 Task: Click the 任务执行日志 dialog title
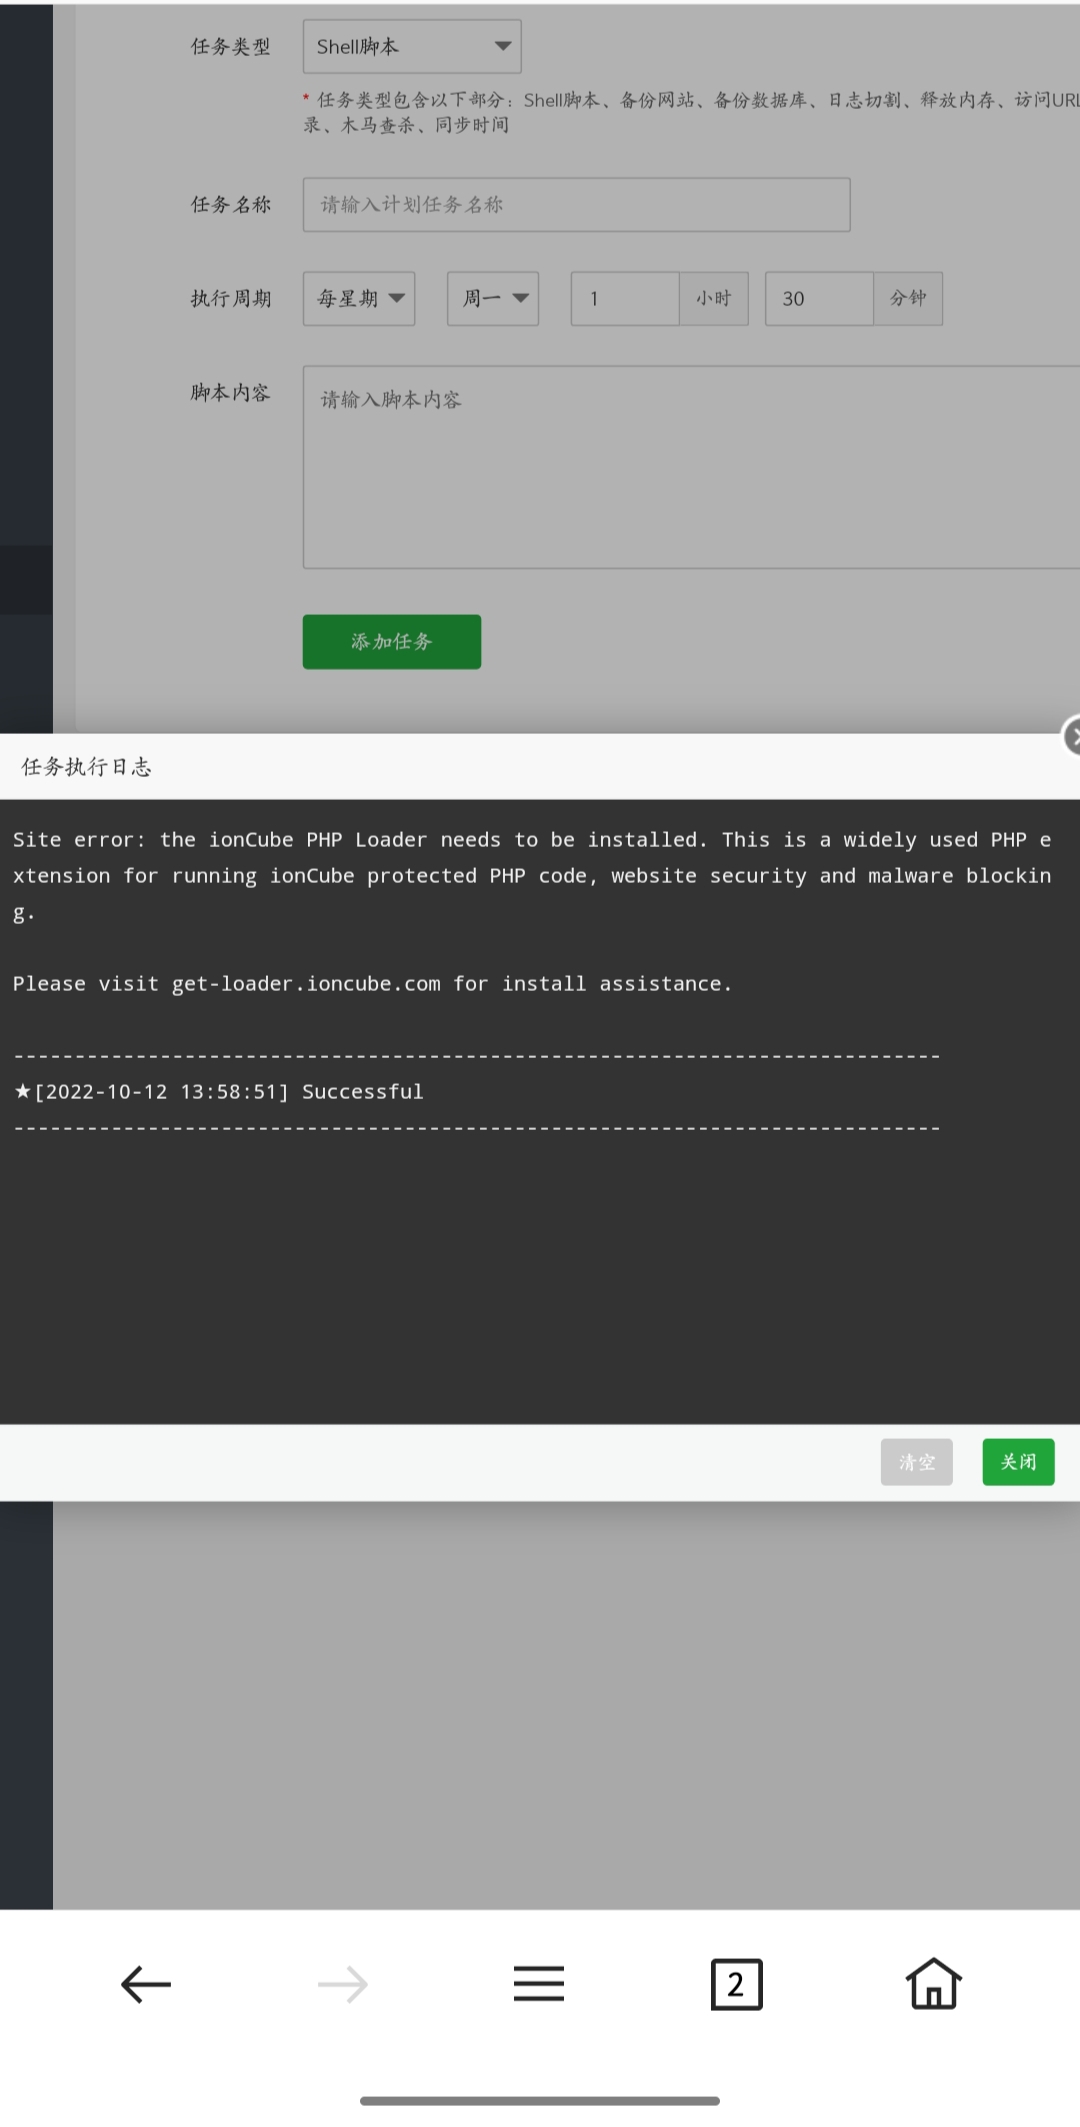pos(86,767)
